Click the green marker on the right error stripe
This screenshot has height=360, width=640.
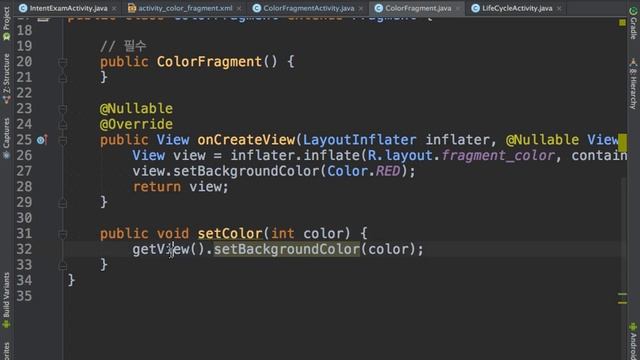pyautogui.click(x=622, y=294)
